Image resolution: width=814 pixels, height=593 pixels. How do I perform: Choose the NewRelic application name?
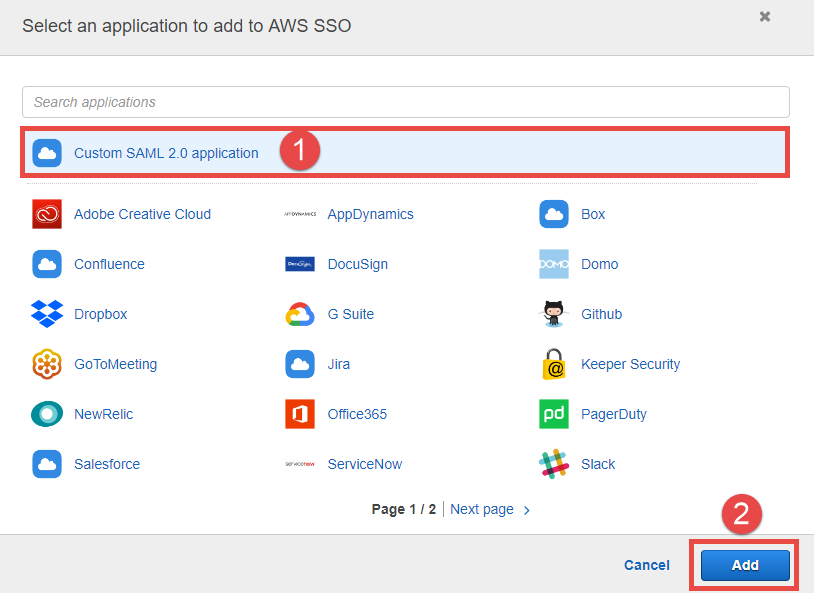click(103, 414)
